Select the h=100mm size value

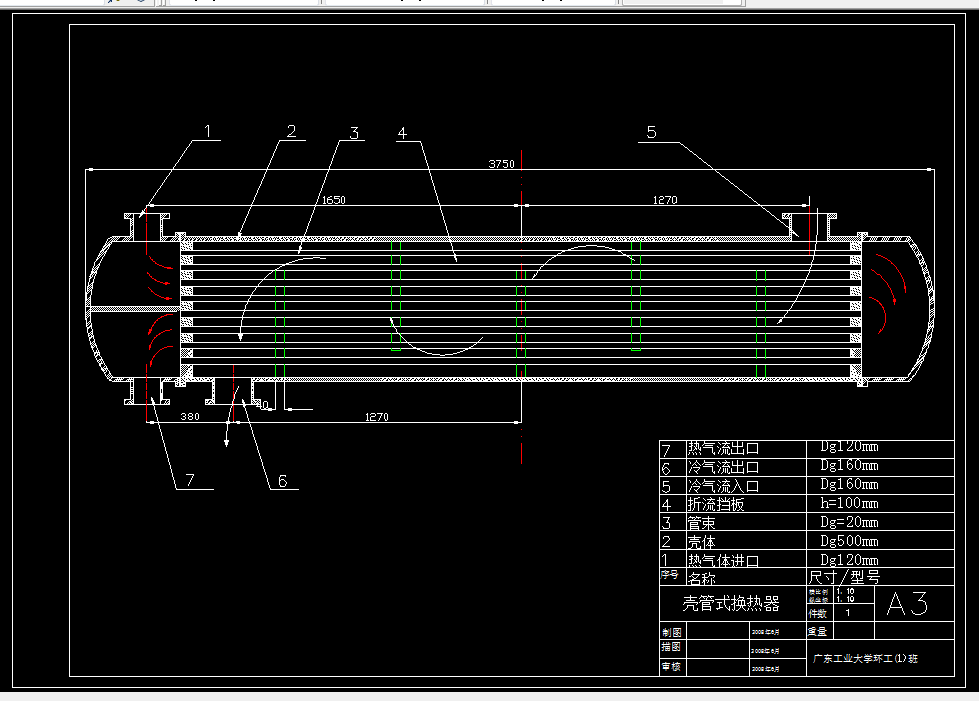[x=849, y=503]
